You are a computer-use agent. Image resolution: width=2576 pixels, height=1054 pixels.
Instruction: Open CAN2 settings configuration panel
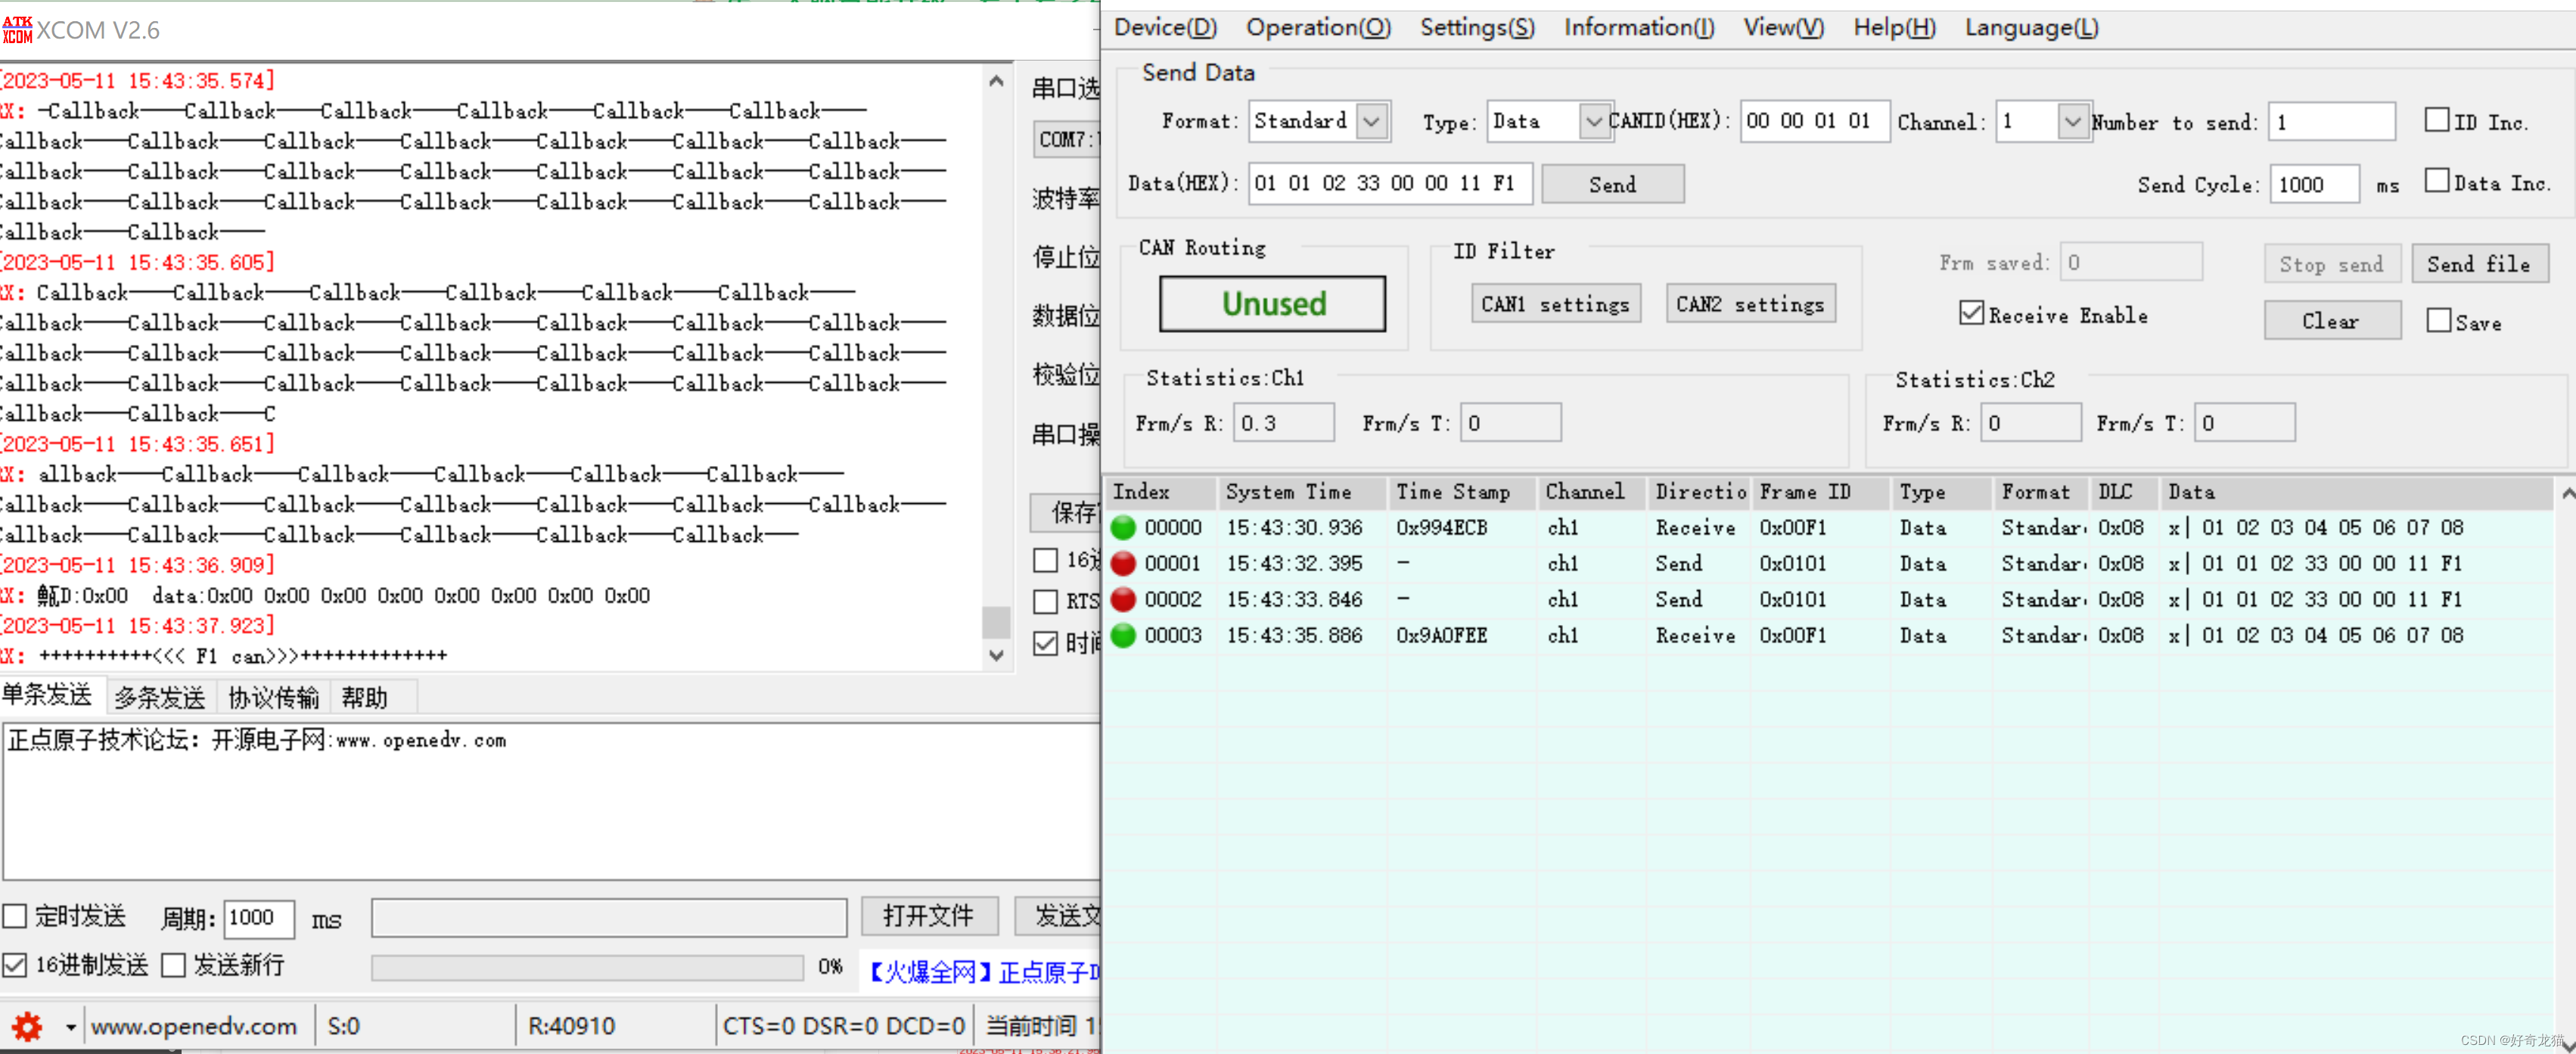click(x=1745, y=303)
